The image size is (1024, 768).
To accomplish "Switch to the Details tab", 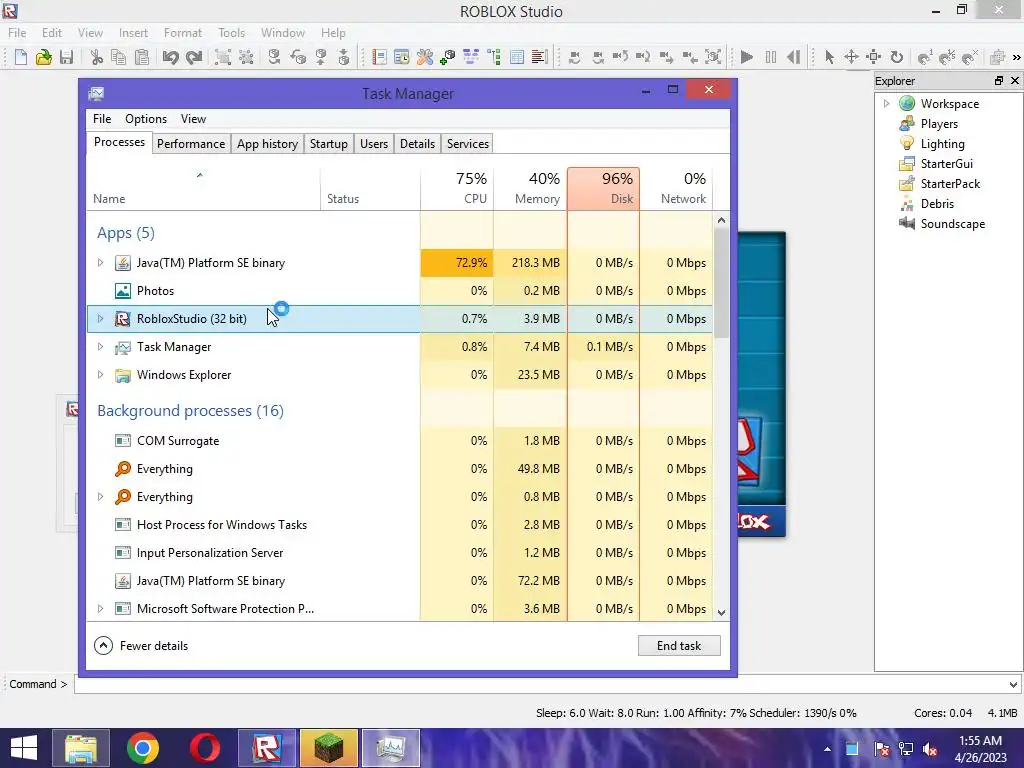I will (x=417, y=144).
